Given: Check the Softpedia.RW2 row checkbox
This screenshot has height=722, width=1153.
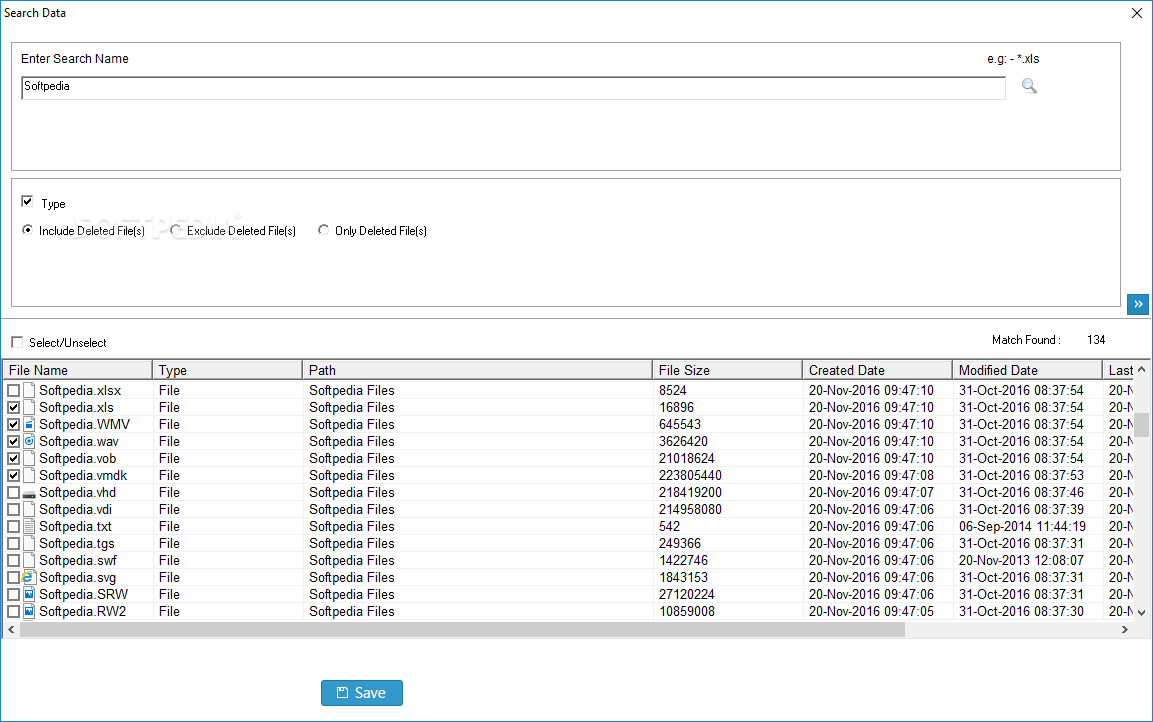Looking at the screenshot, I should (13, 611).
